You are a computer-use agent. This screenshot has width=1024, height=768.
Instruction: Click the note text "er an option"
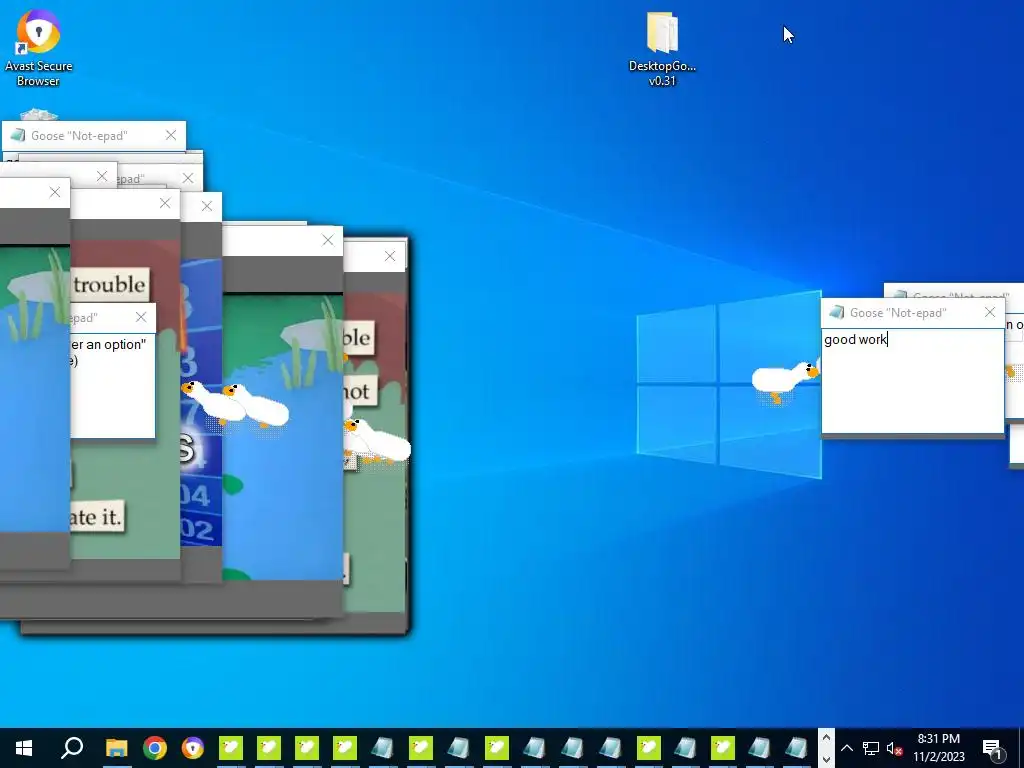click(x=108, y=344)
